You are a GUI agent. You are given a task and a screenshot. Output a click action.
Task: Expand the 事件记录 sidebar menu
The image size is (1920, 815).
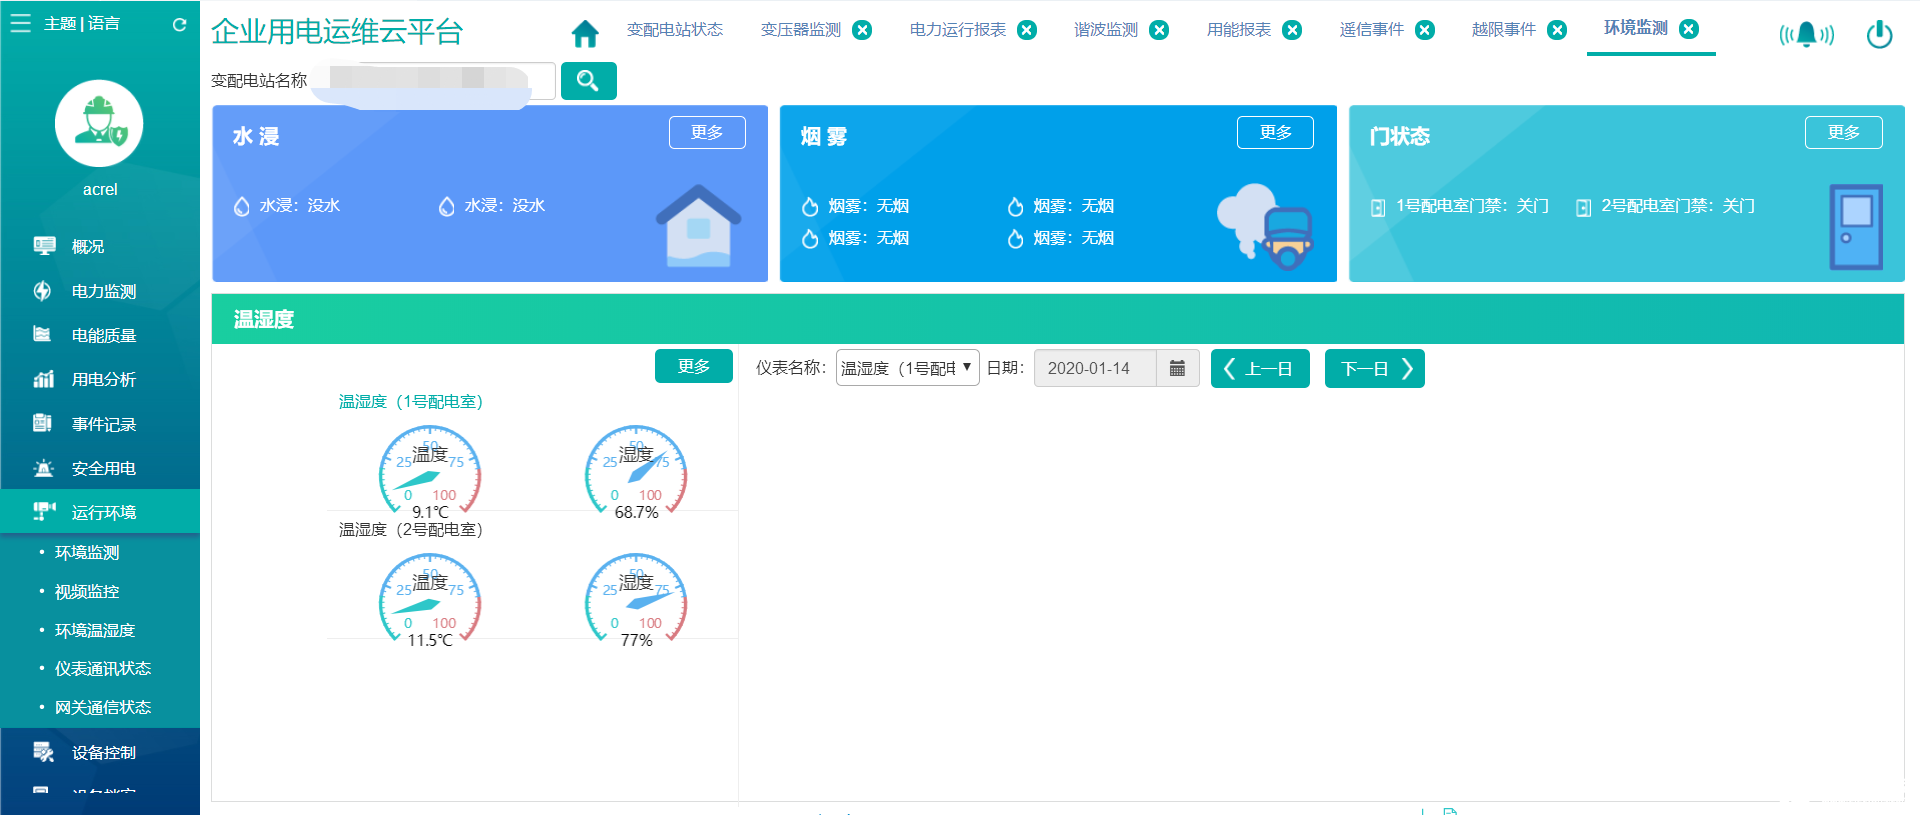pos(100,424)
